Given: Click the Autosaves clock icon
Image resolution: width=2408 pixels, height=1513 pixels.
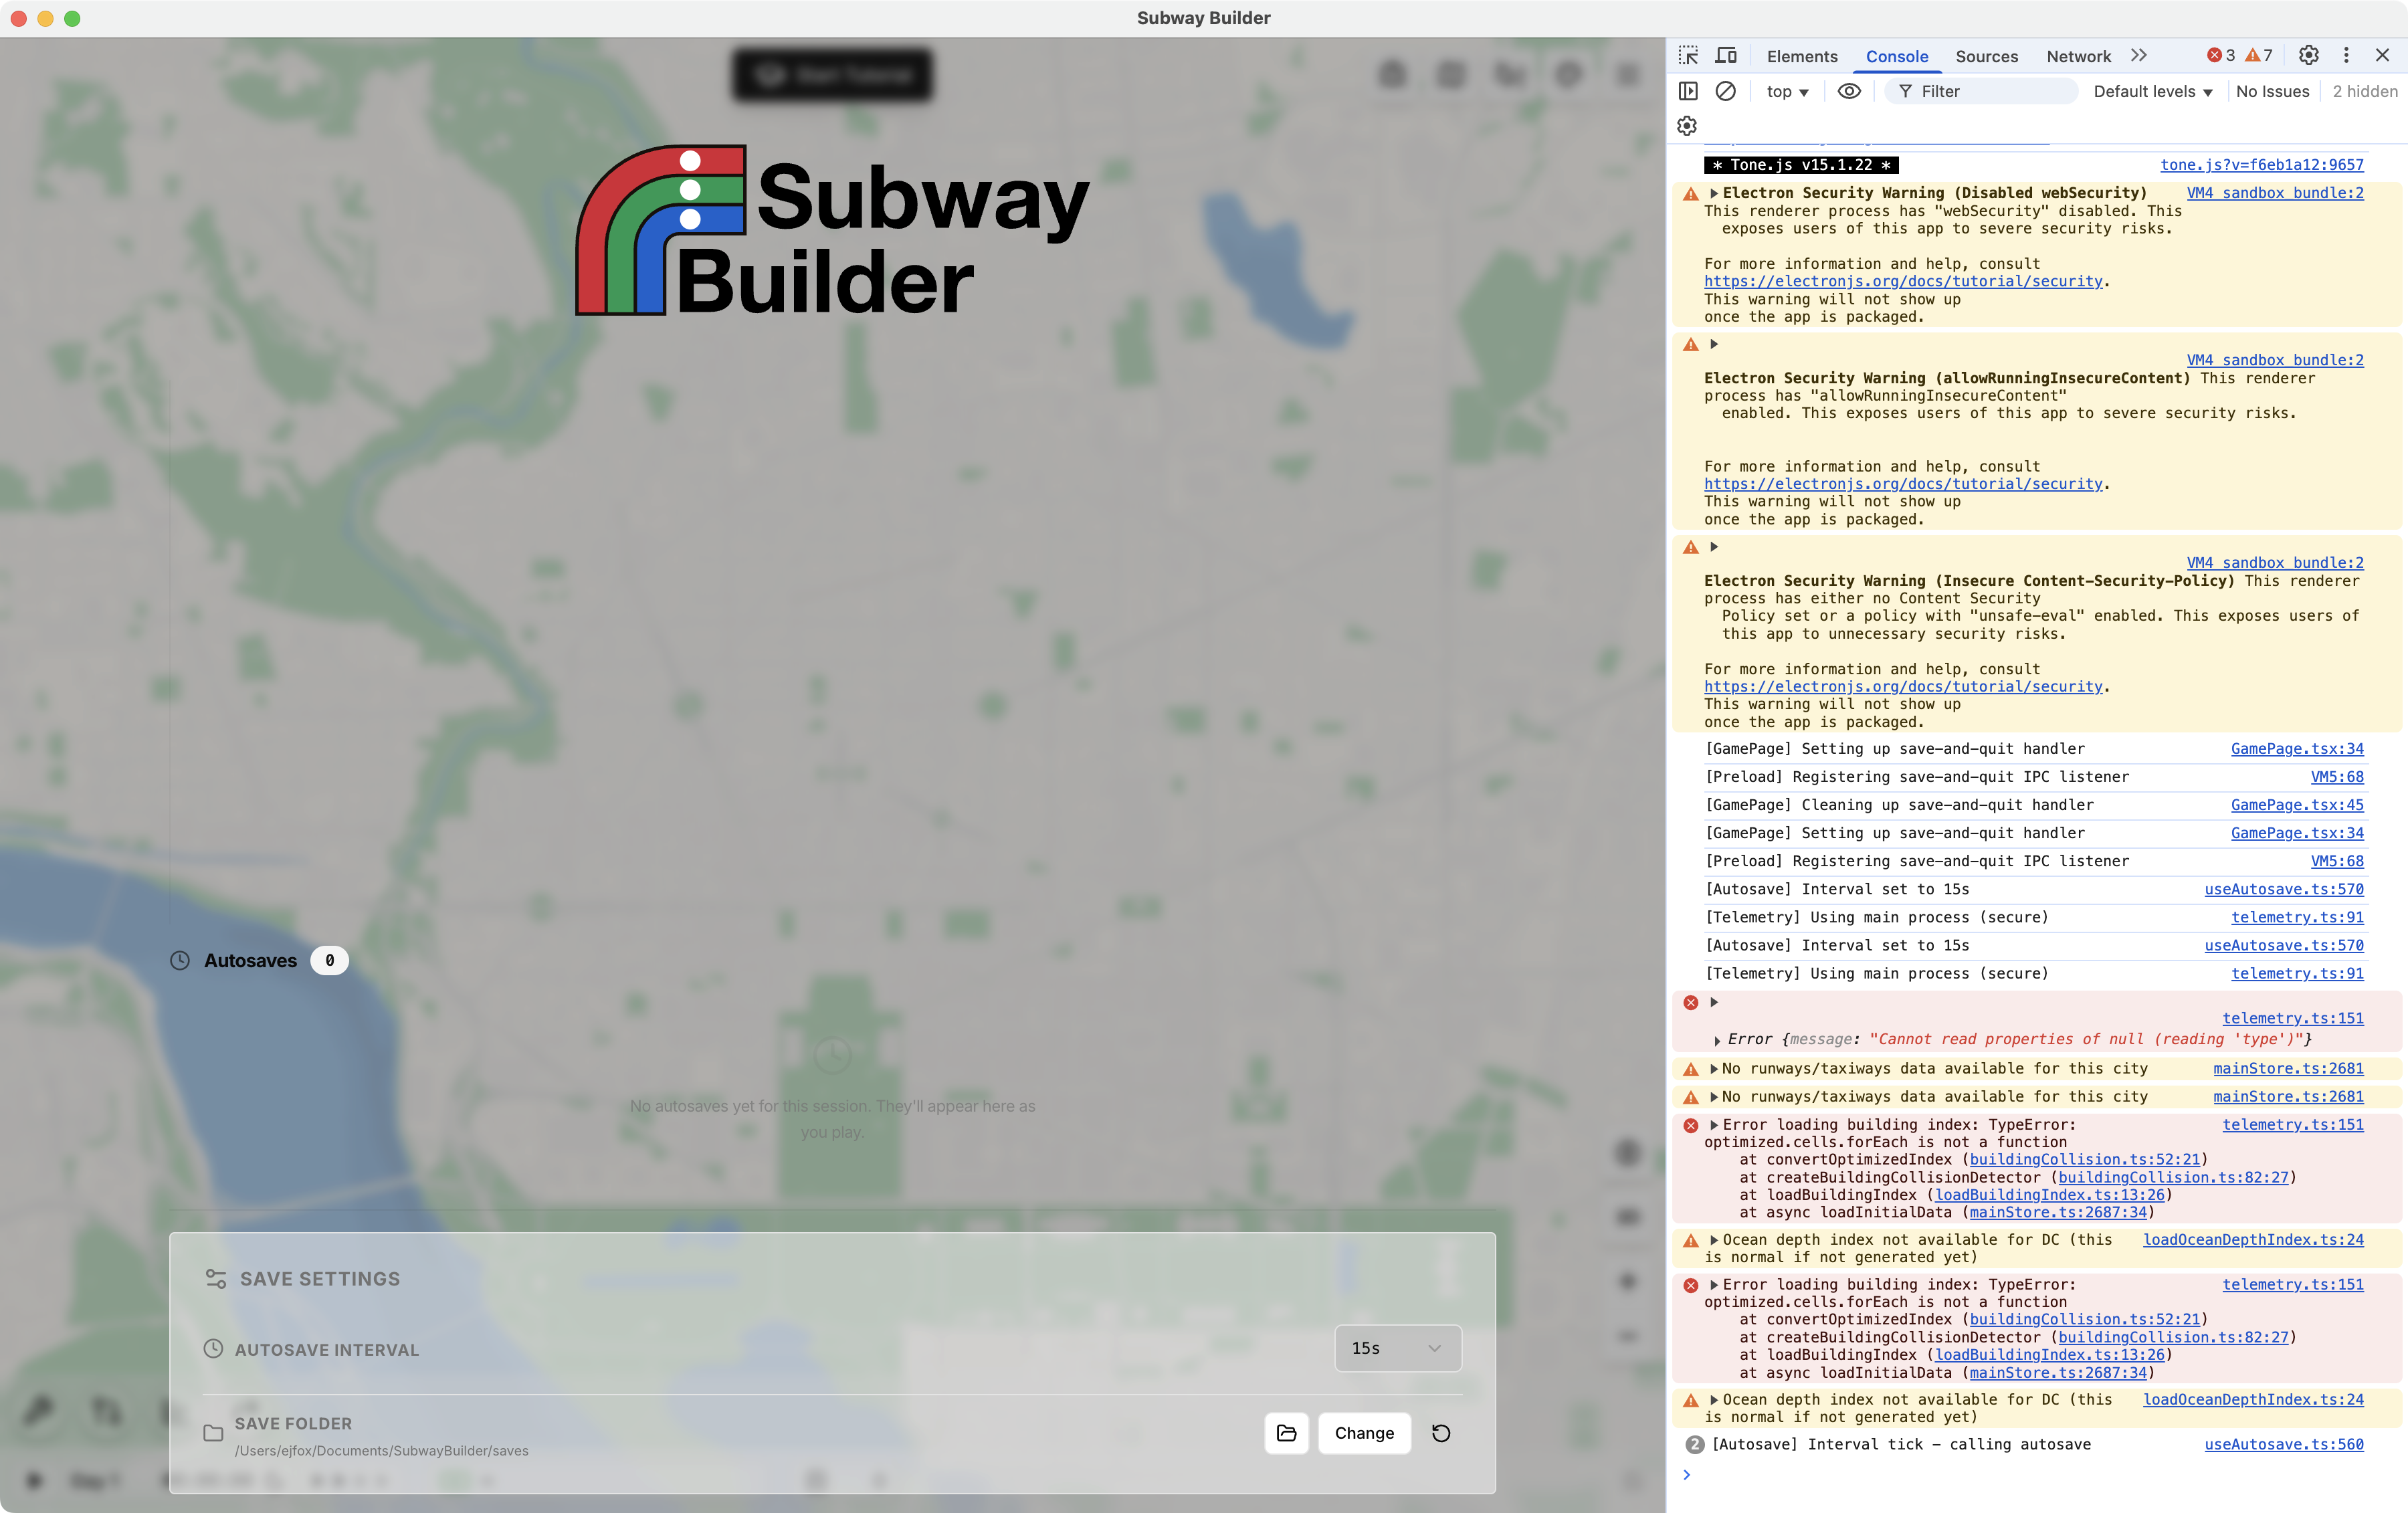Looking at the screenshot, I should click(x=180, y=960).
